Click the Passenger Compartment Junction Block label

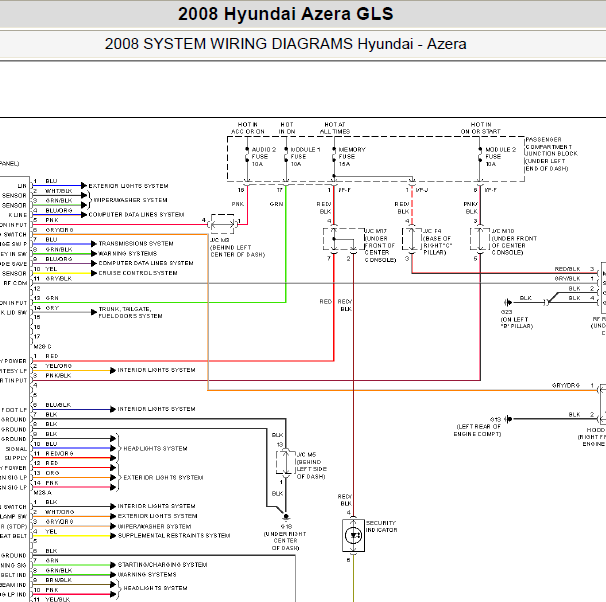[552, 154]
